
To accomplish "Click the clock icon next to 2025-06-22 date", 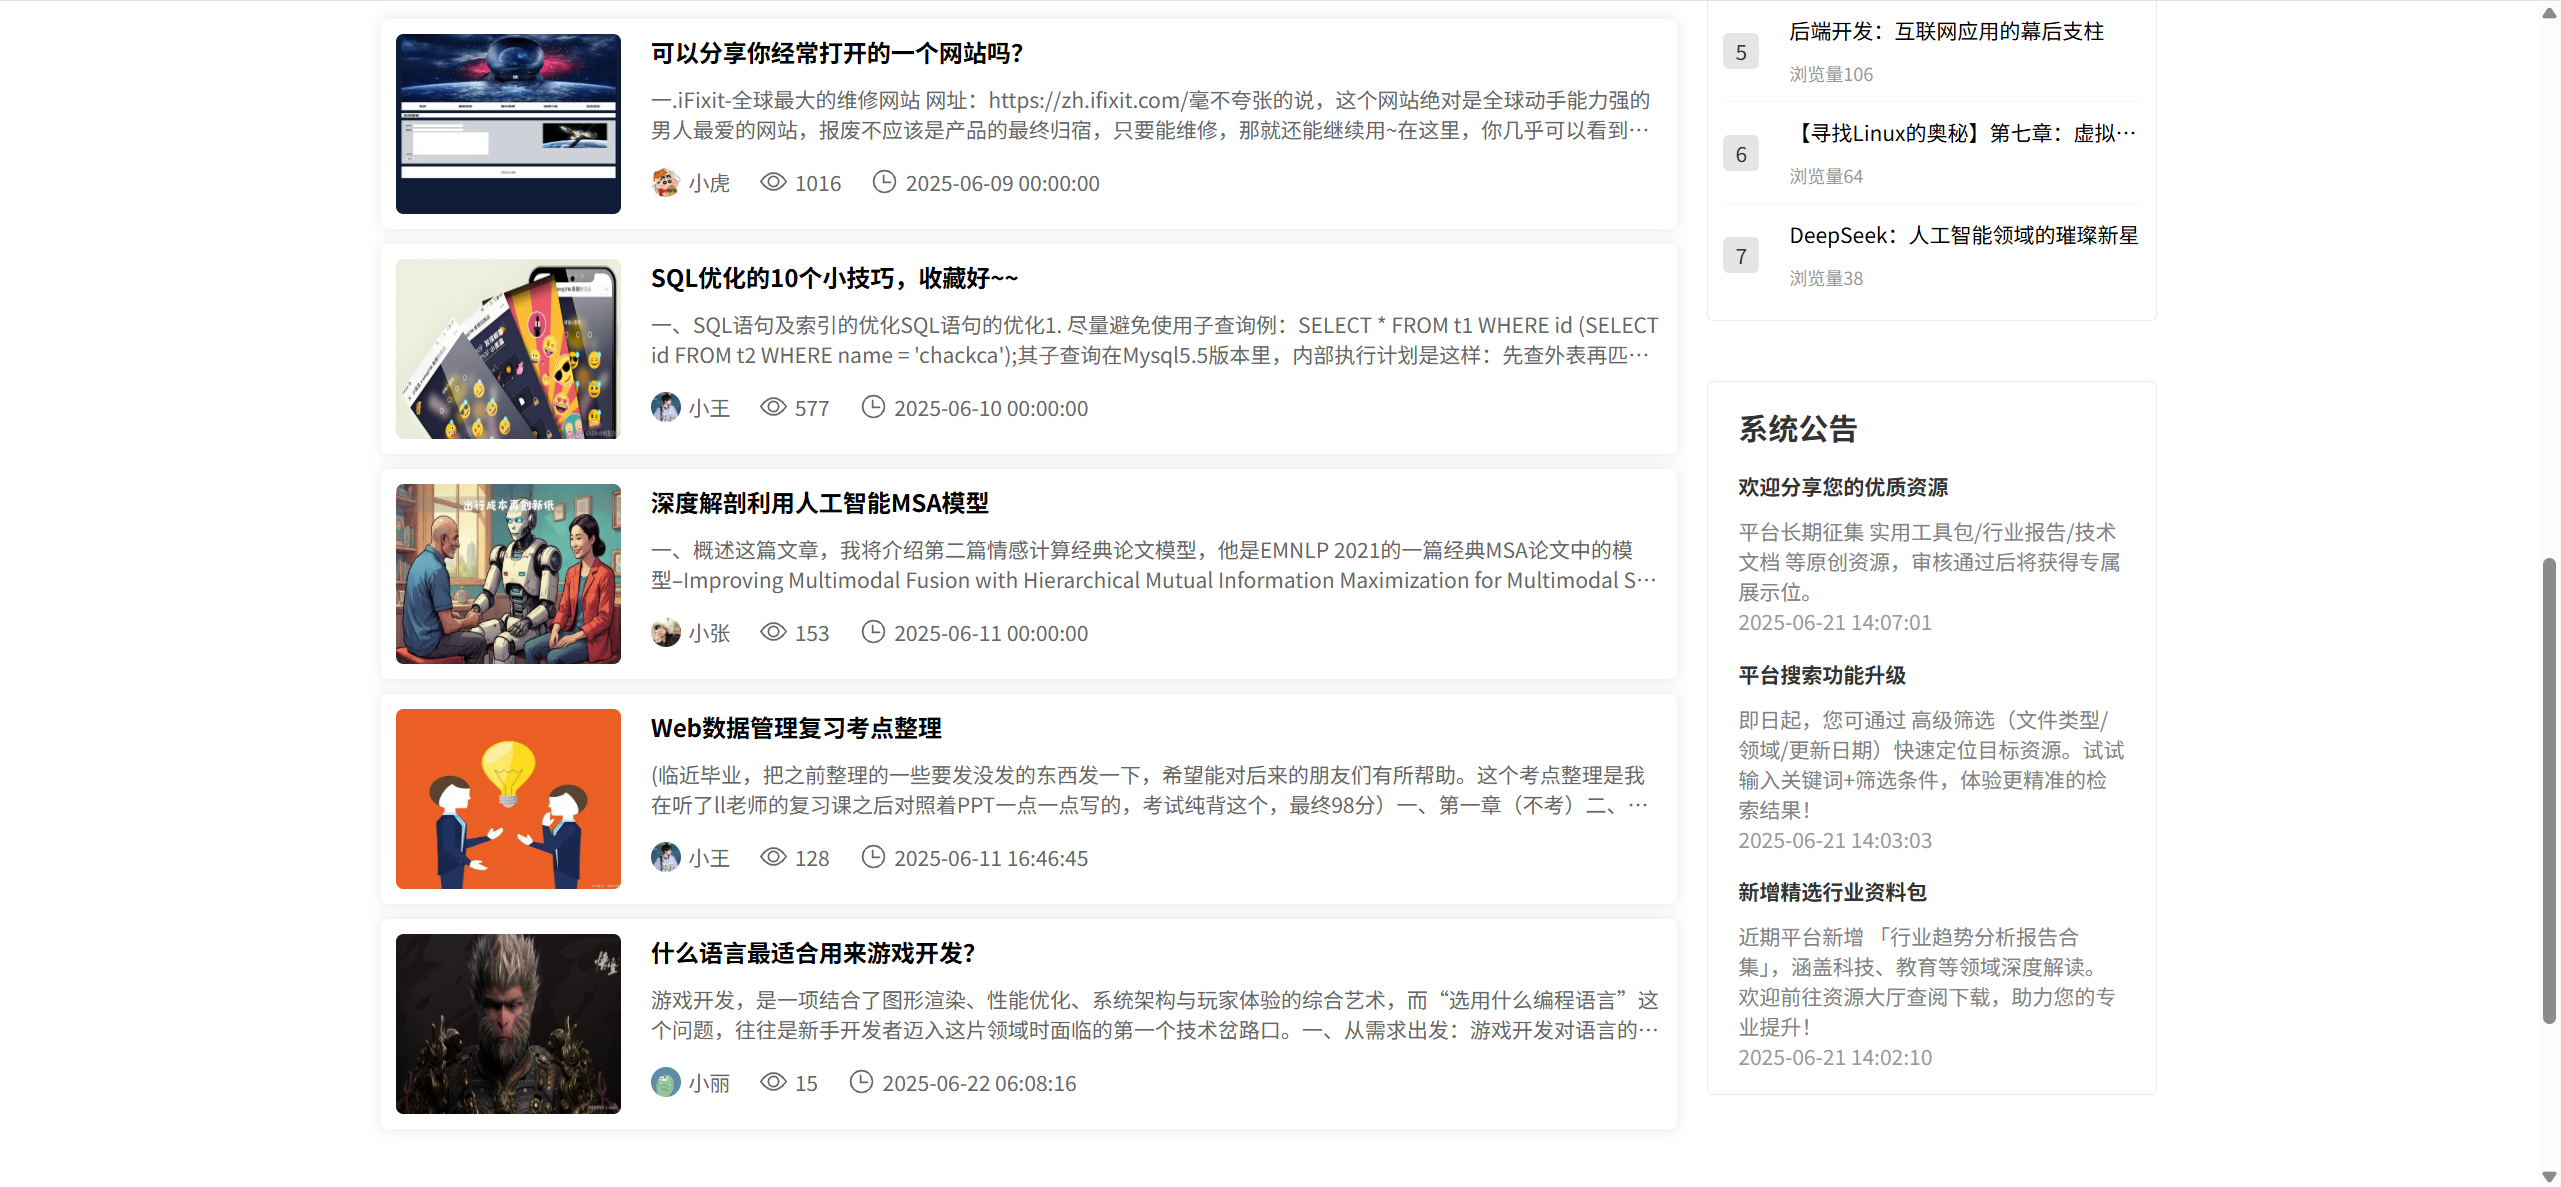I will pyautogui.click(x=860, y=1082).
